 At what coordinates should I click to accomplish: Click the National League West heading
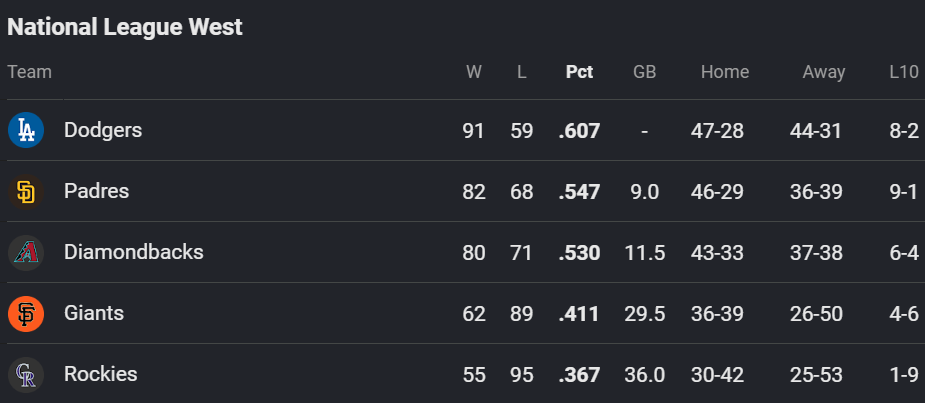click(124, 27)
